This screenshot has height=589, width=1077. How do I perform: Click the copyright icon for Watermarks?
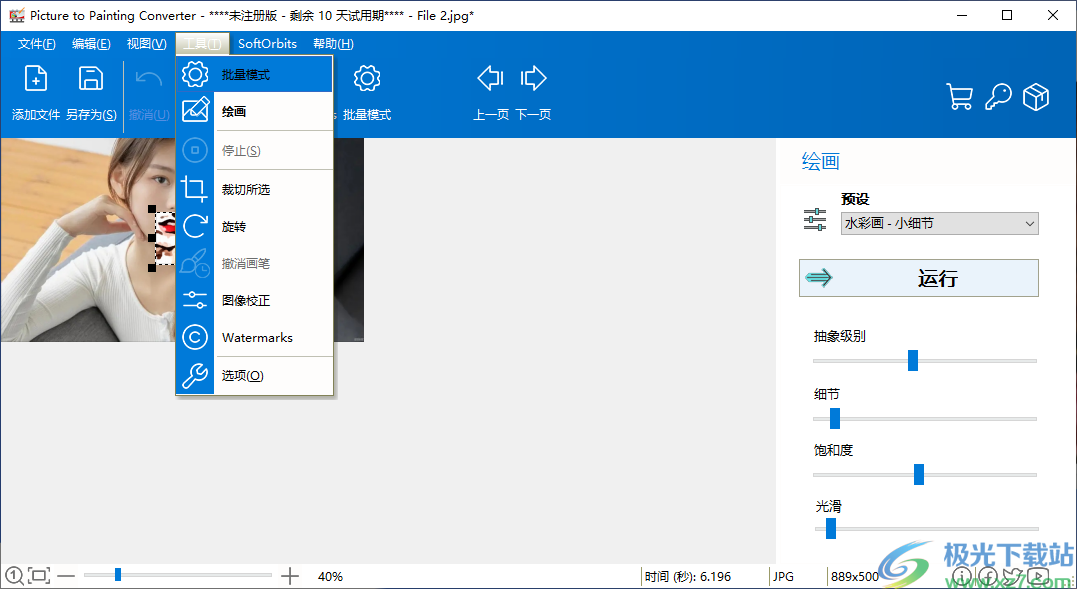[x=195, y=337]
